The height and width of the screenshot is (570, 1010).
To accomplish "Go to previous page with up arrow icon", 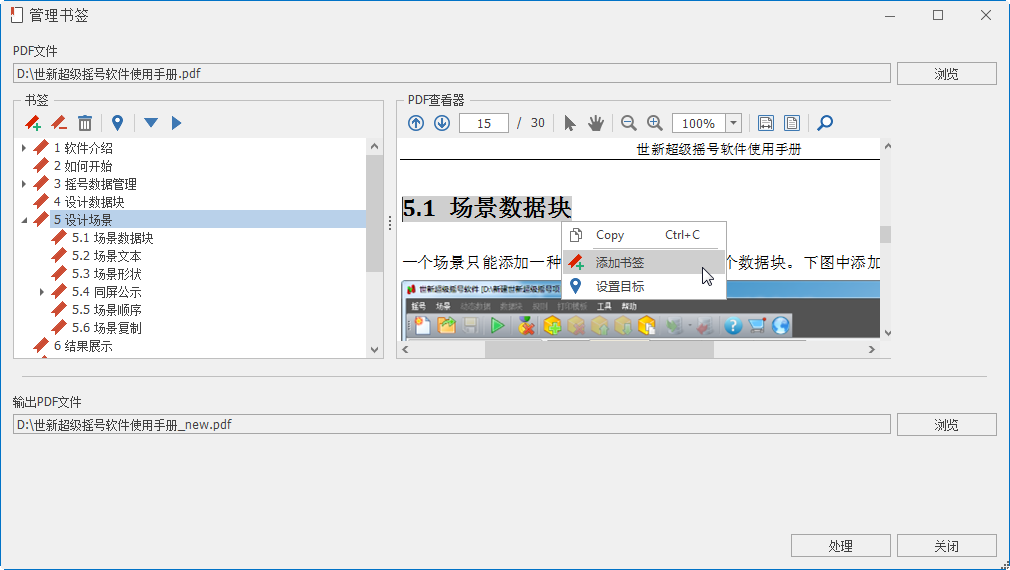I will [416, 123].
